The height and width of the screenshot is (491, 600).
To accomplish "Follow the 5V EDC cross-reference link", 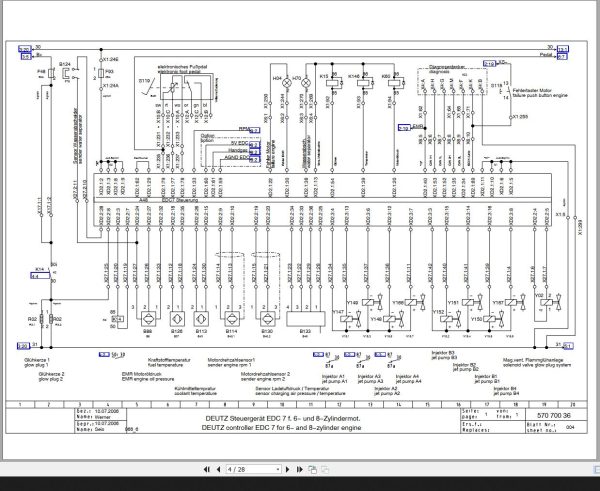I will coord(254,145).
